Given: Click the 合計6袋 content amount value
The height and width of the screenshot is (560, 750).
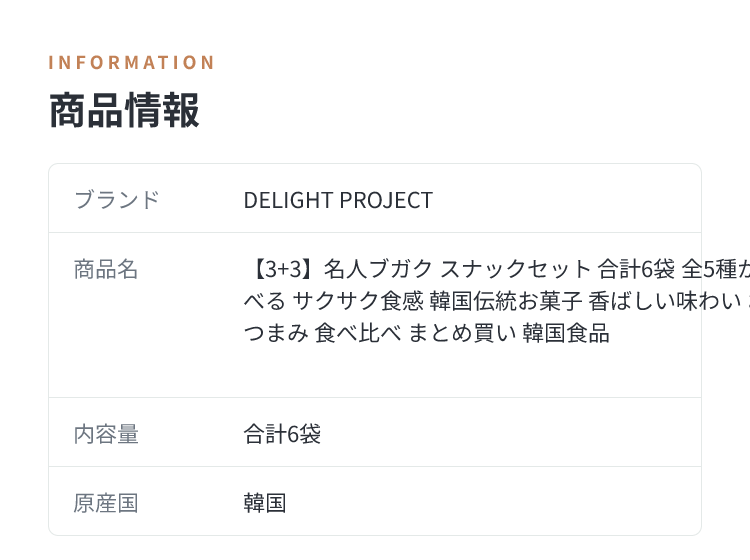Looking at the screenshot, I should pyautogui.click(x=282, y=434).
